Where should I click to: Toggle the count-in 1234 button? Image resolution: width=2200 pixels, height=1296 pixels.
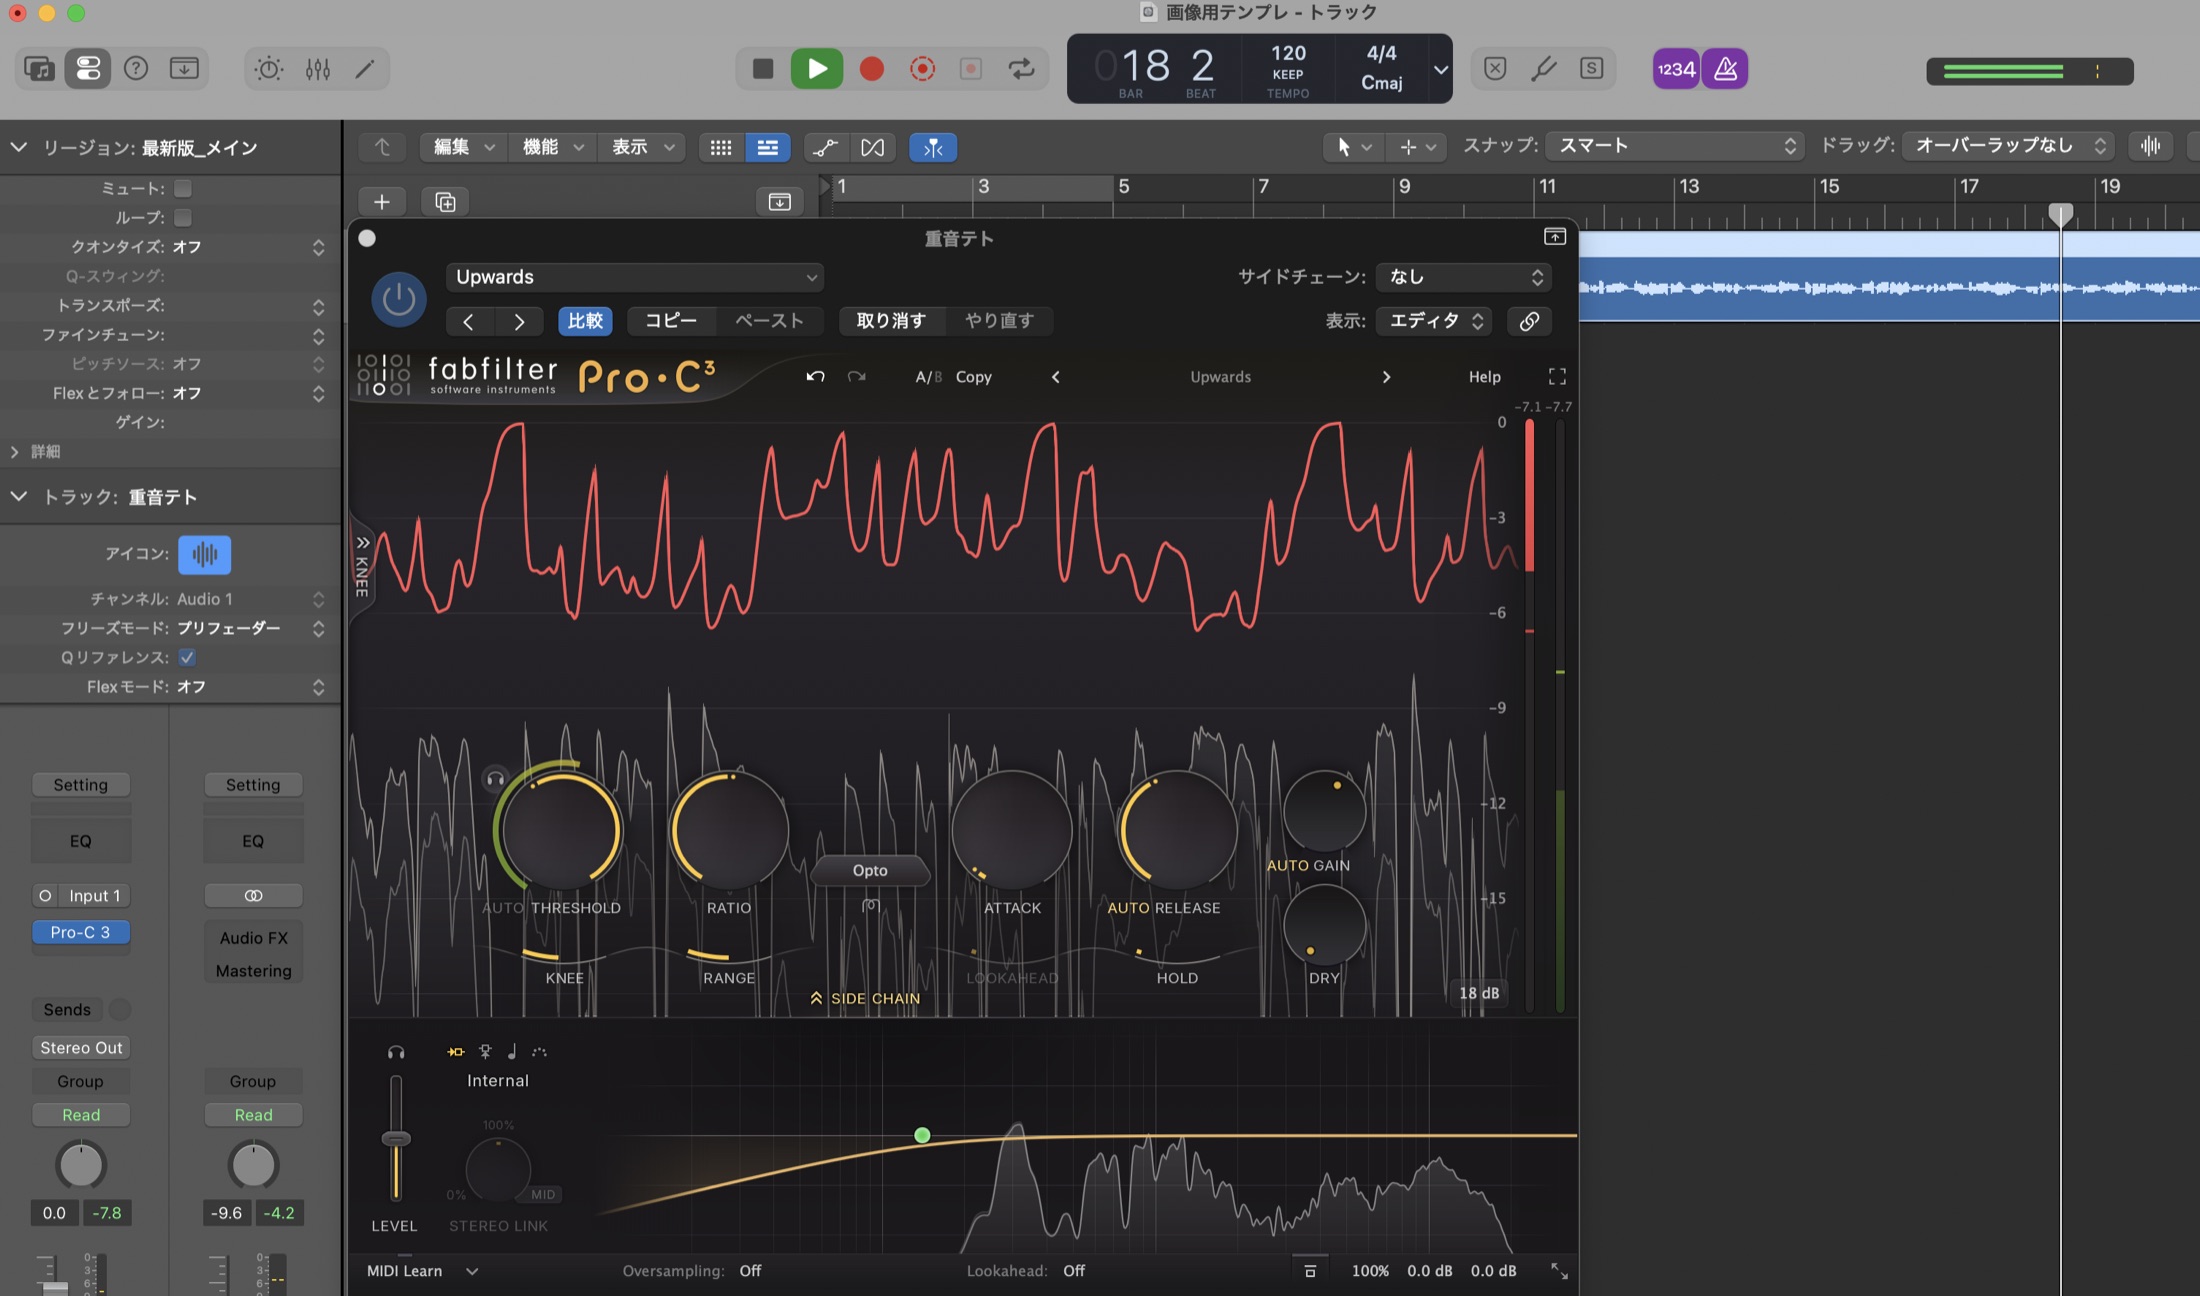[1676, 69]
